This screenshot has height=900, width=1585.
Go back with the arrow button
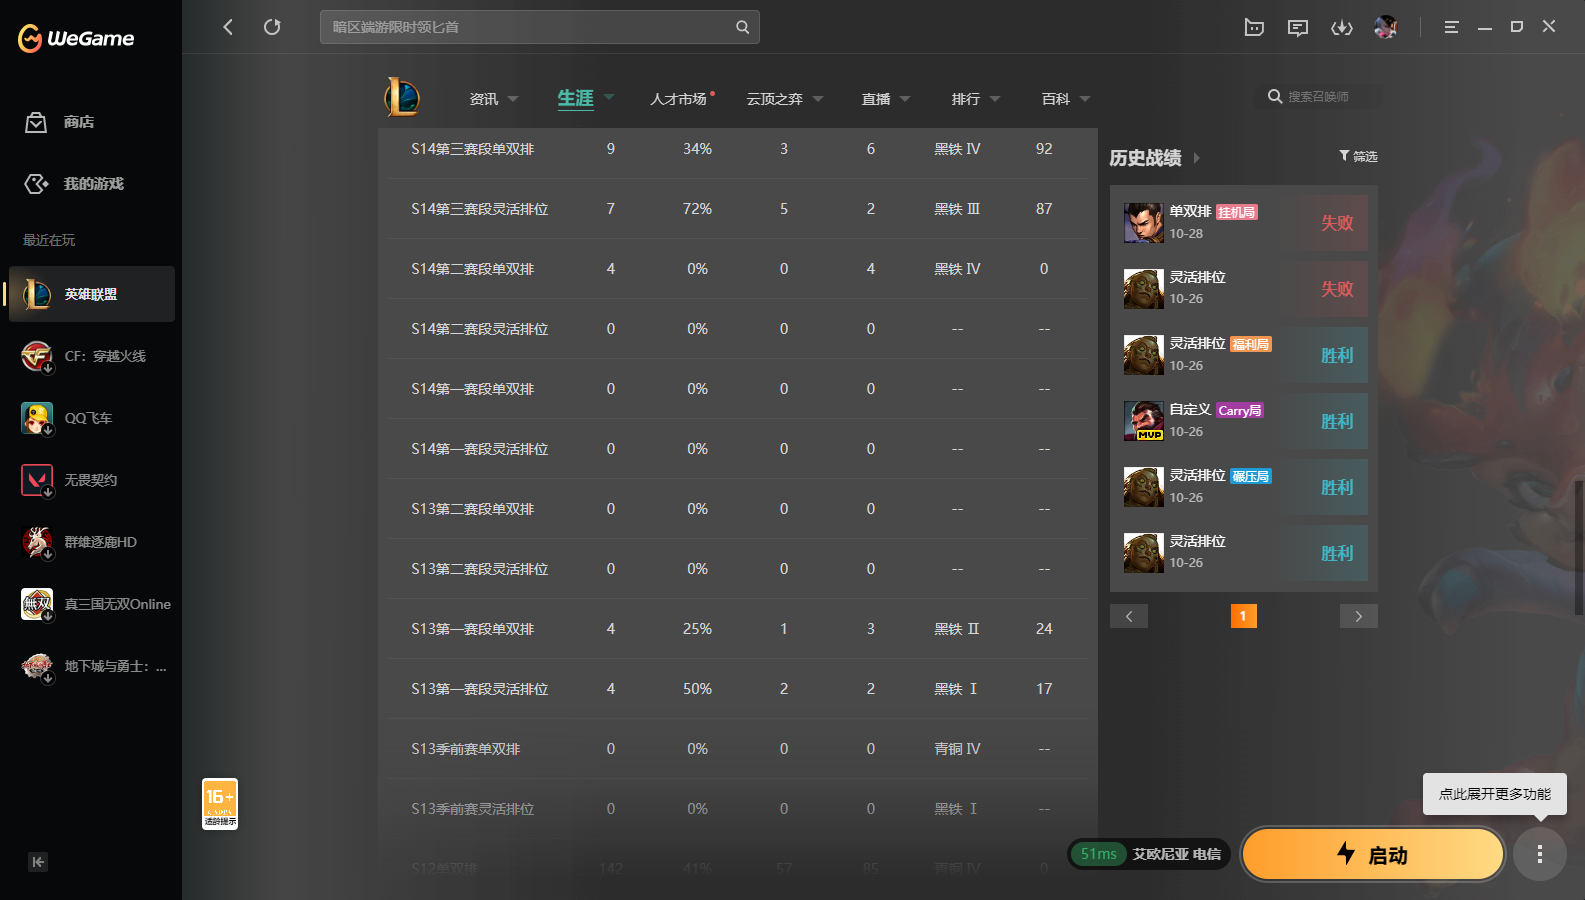(x=228, y=27)
